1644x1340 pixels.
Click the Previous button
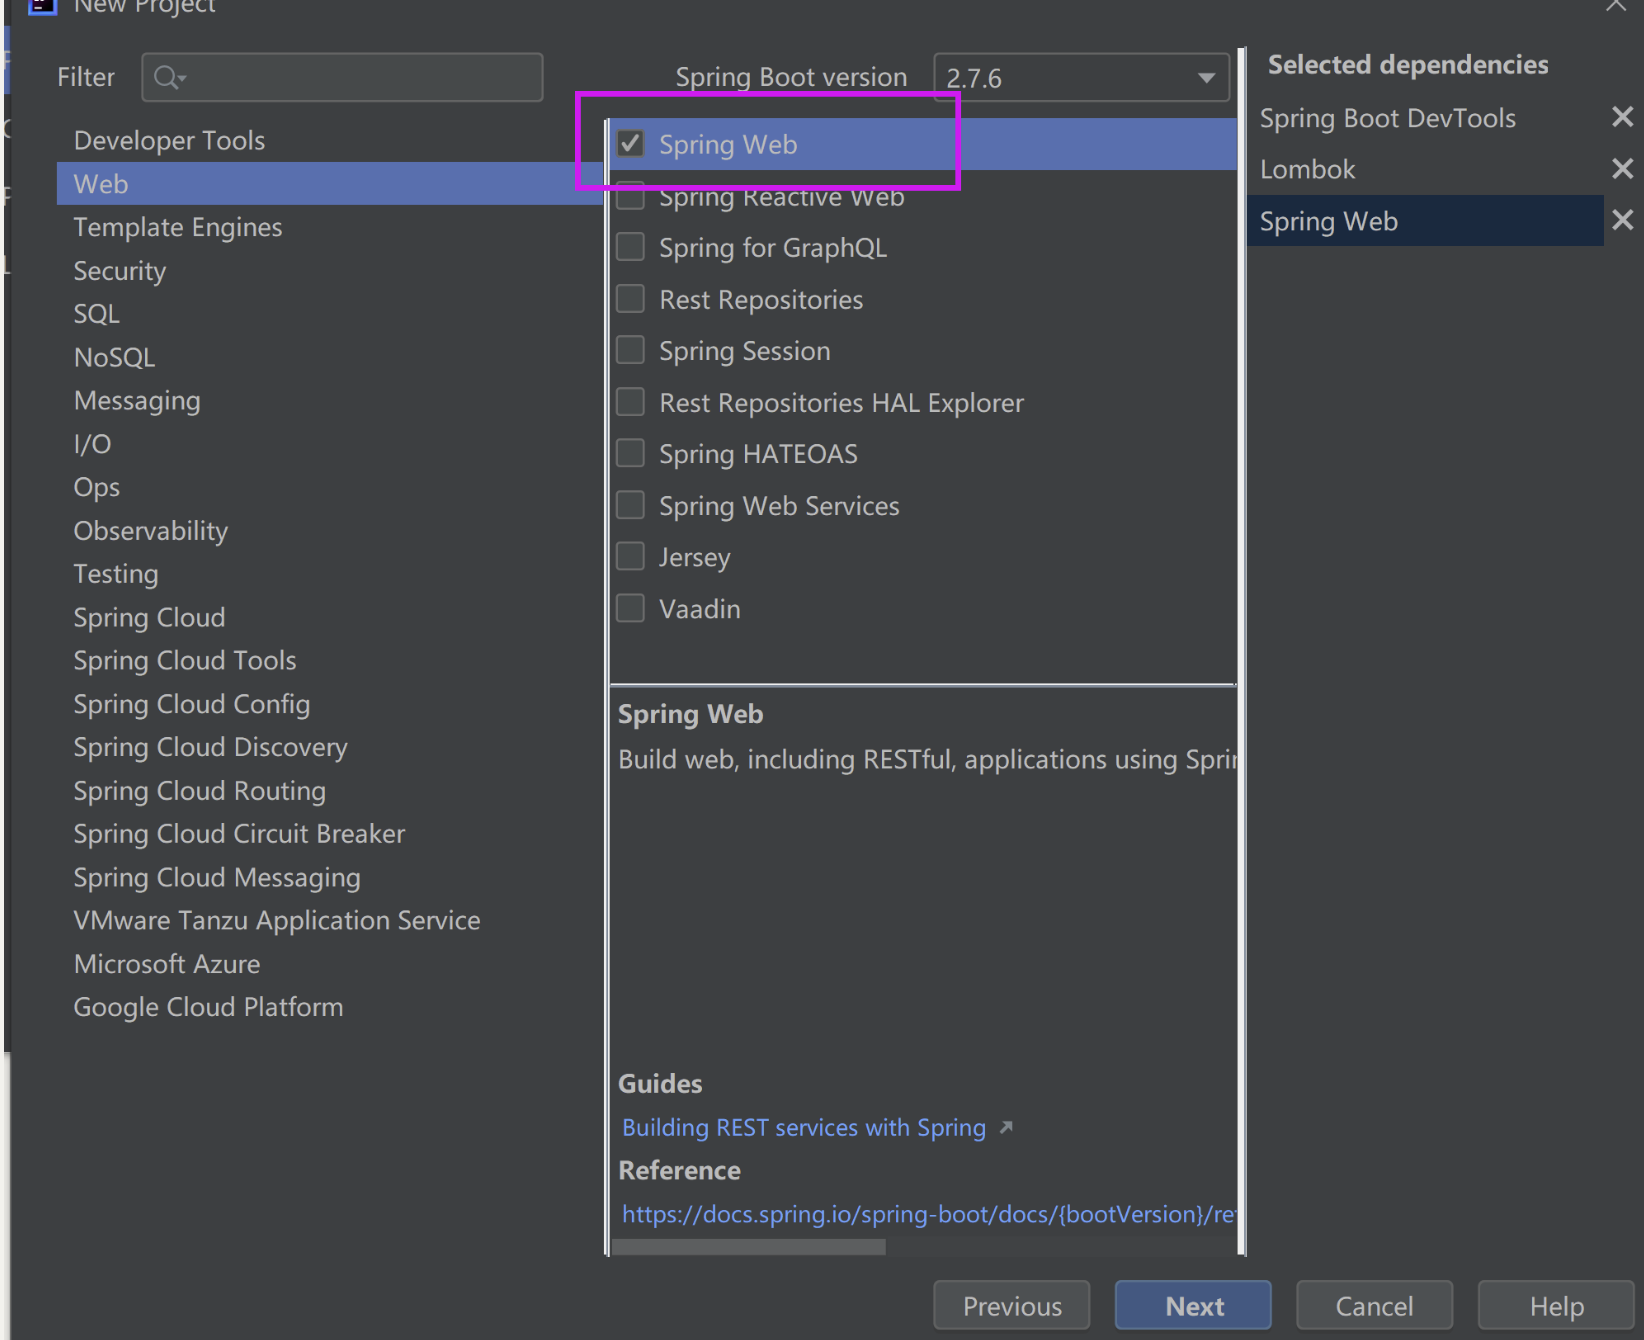coord(1012,1306)
